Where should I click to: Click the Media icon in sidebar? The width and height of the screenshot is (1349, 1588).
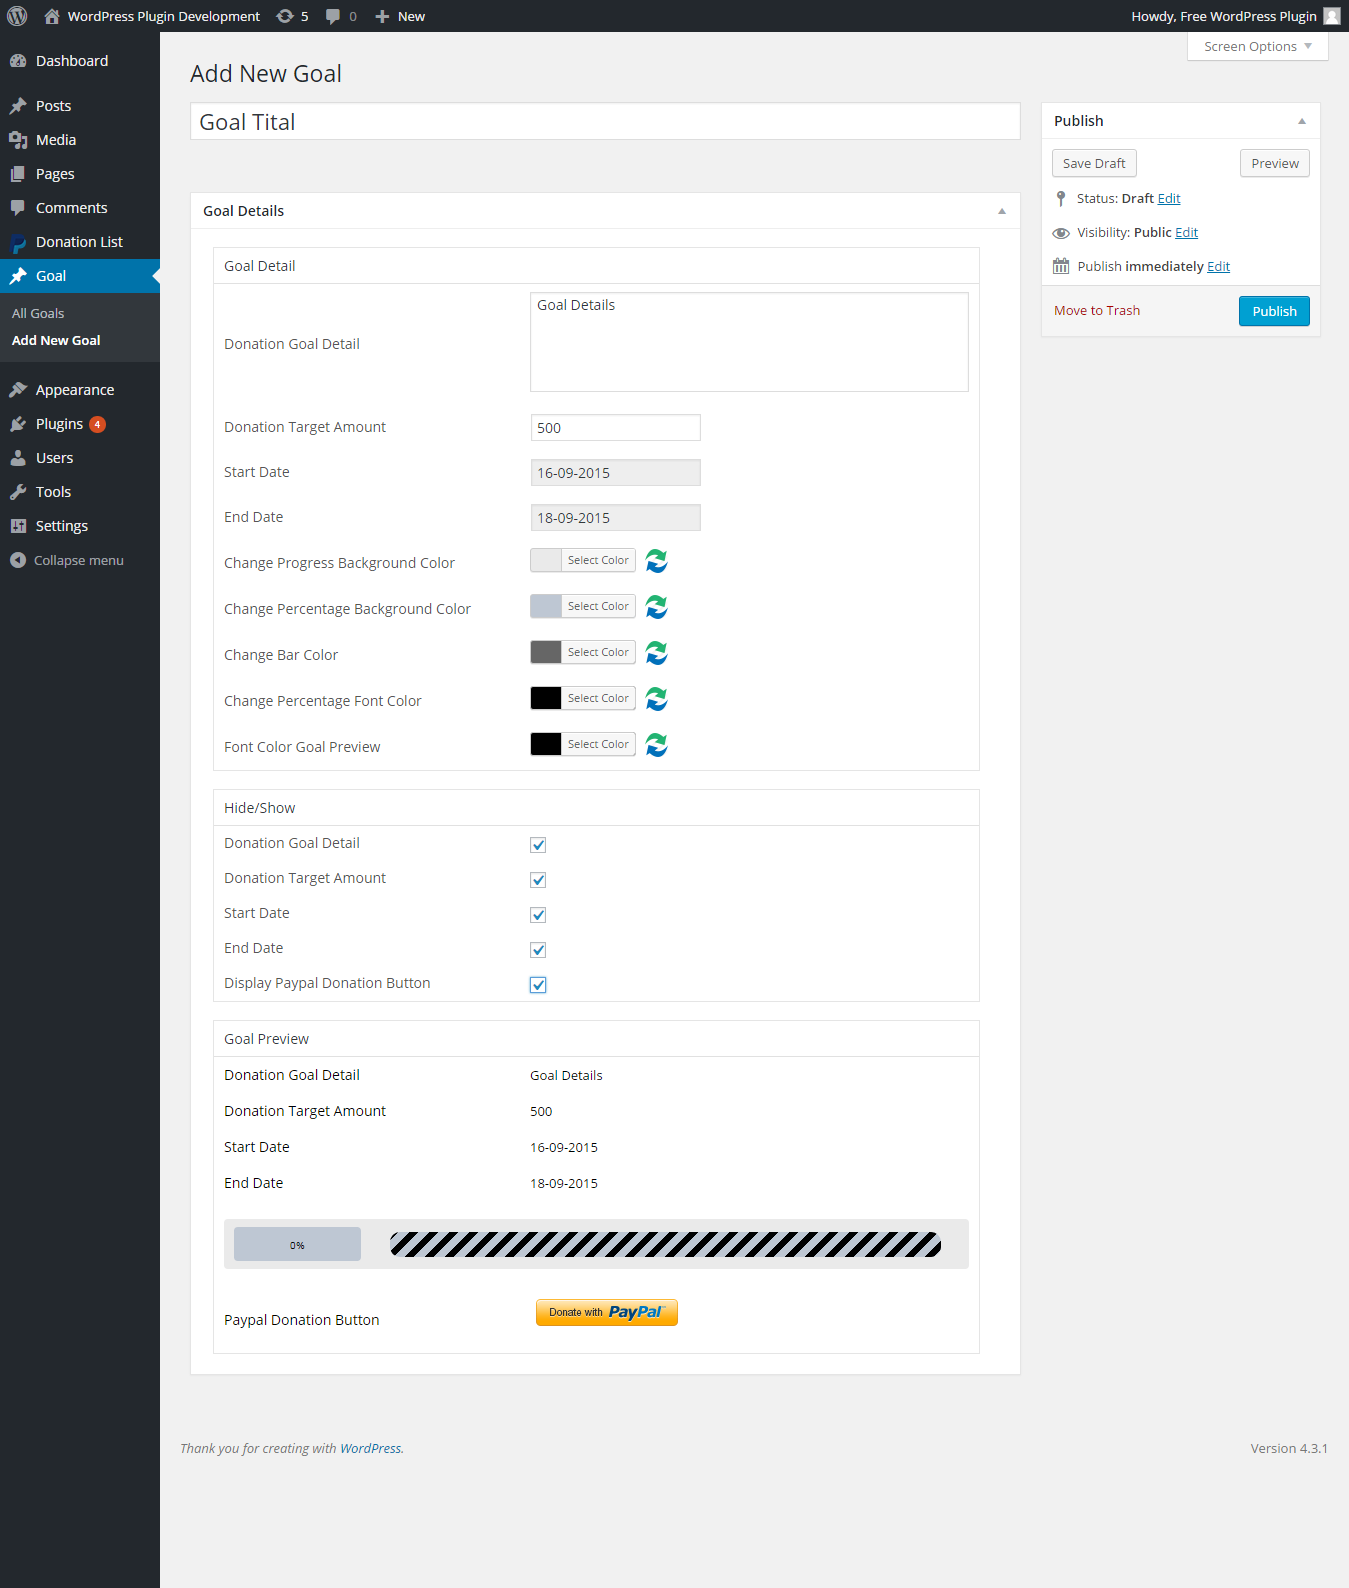(18, 140)
